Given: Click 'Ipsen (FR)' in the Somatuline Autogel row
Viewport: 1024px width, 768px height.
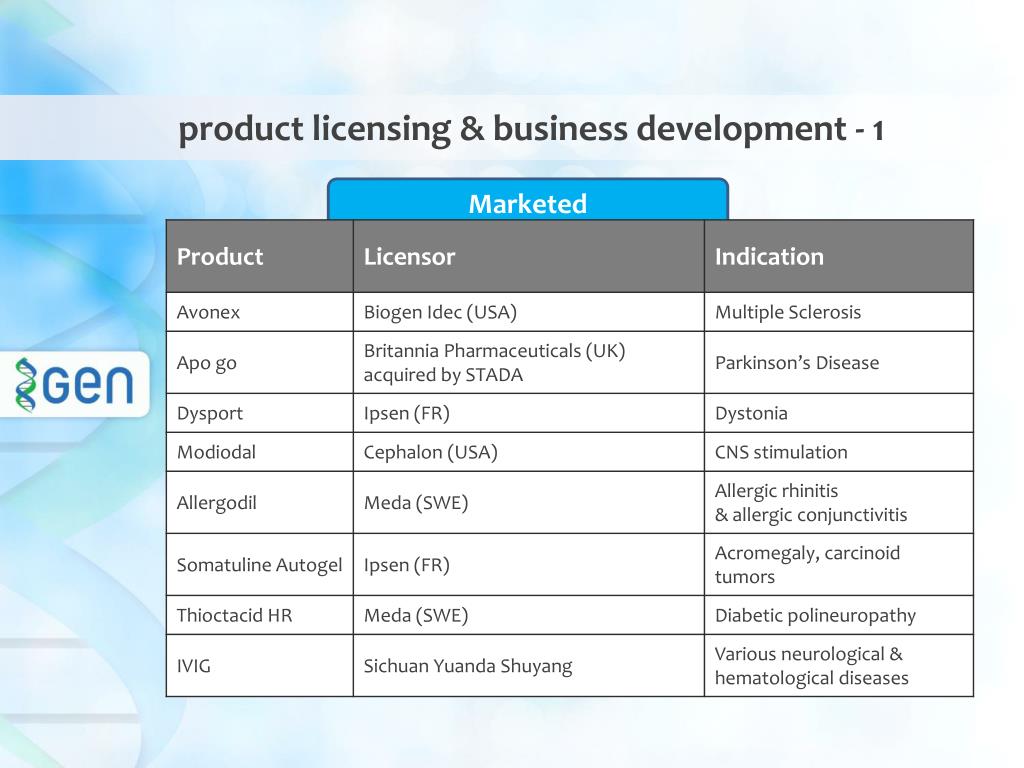Looking at the screenshot, I should coord(529,564).
